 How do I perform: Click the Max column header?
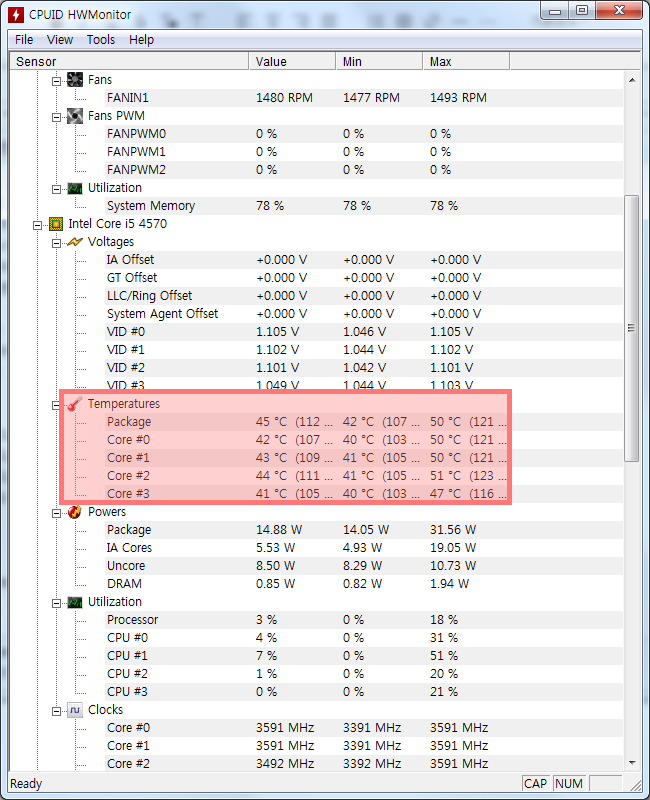[466, 62]
